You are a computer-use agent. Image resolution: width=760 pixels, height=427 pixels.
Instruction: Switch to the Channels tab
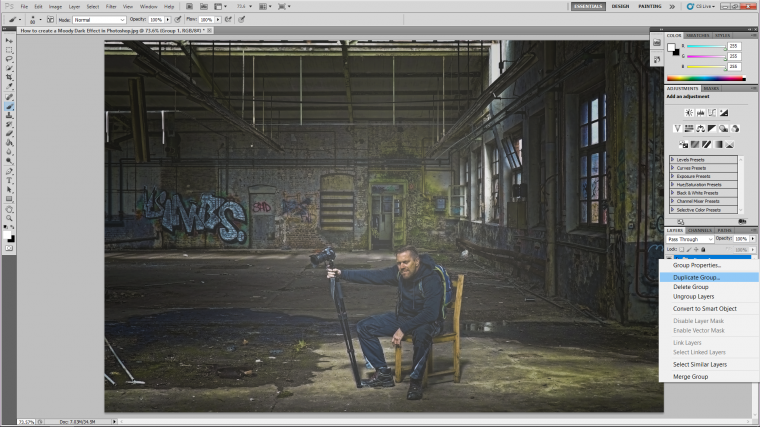pyautogui.click(x=700, y=230)
